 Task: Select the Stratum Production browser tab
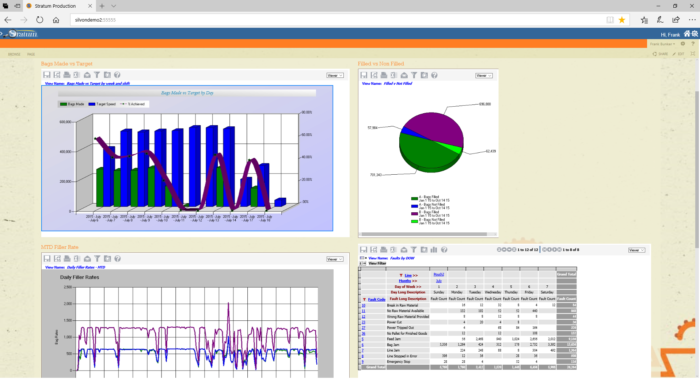(58, 6)
